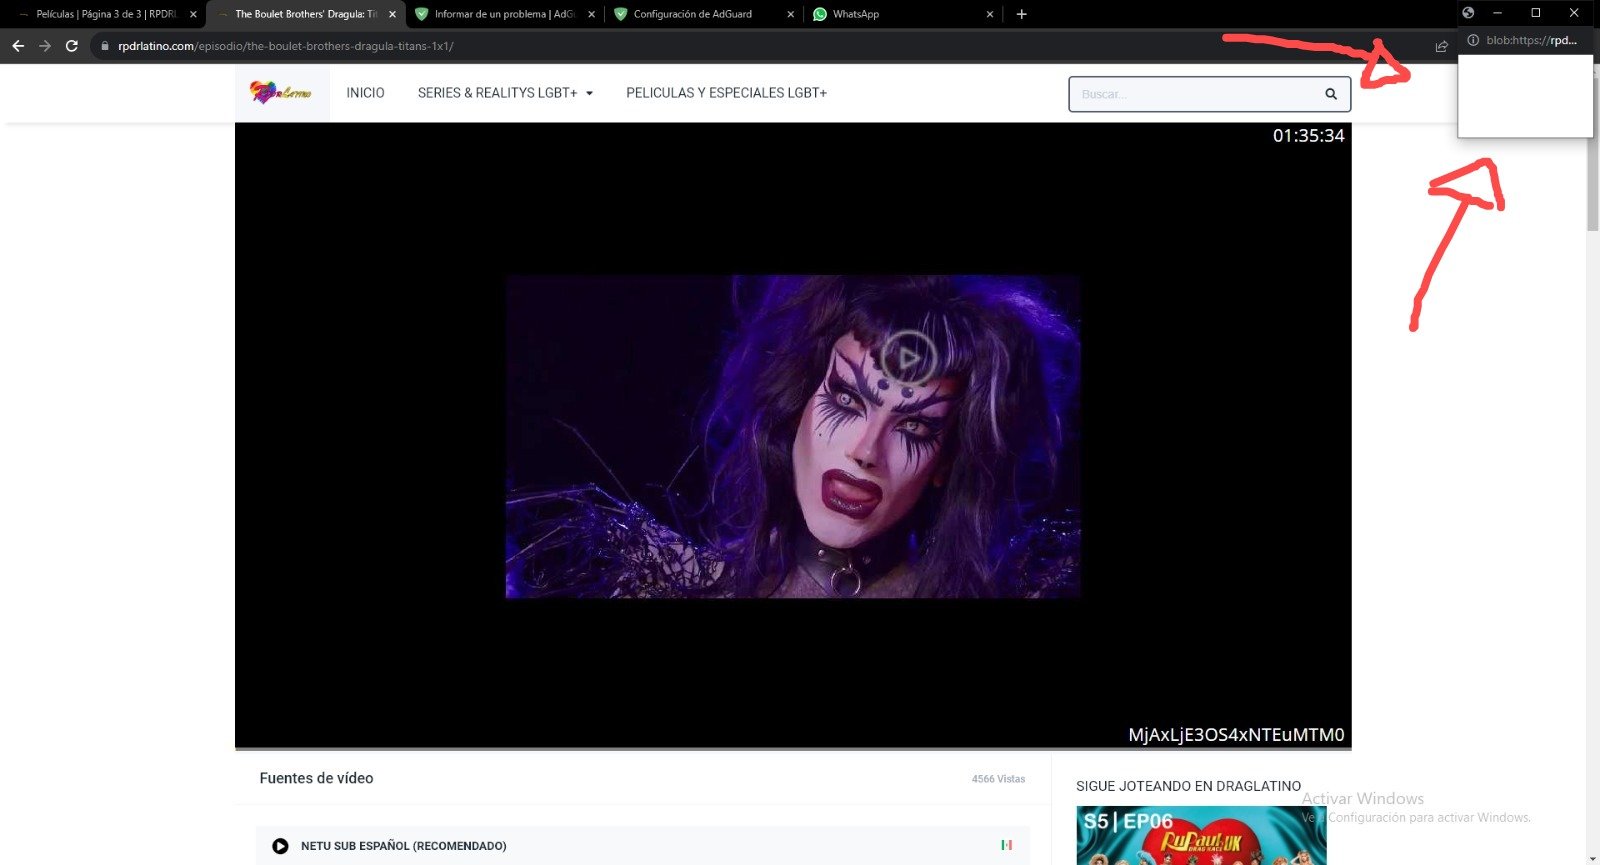Close the Películas Página 3 tab

(193, 14)
